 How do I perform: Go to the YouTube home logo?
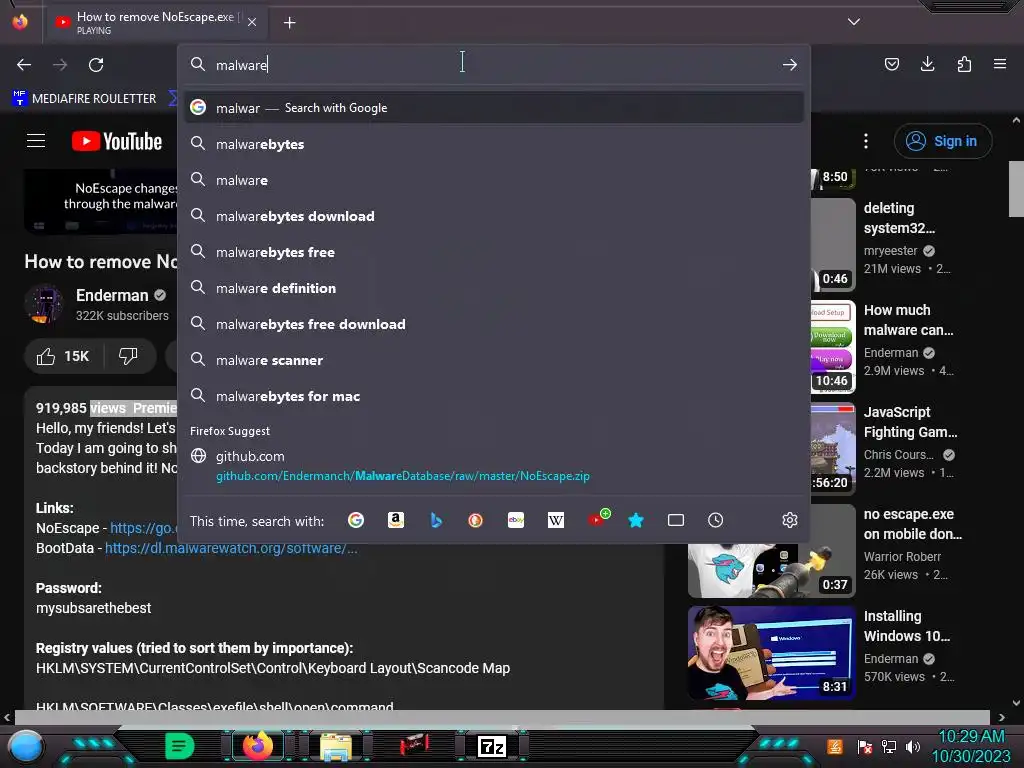[x=117, y=141]
